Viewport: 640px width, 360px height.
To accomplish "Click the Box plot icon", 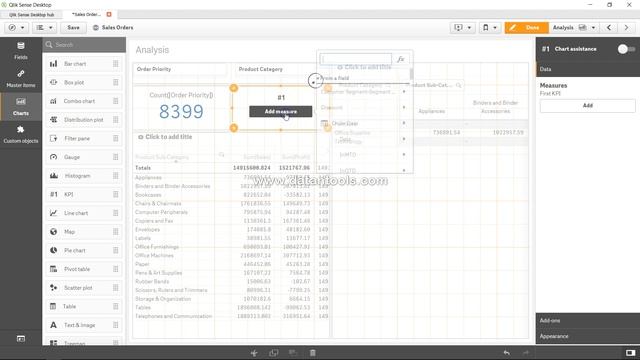I will (53, 82).
